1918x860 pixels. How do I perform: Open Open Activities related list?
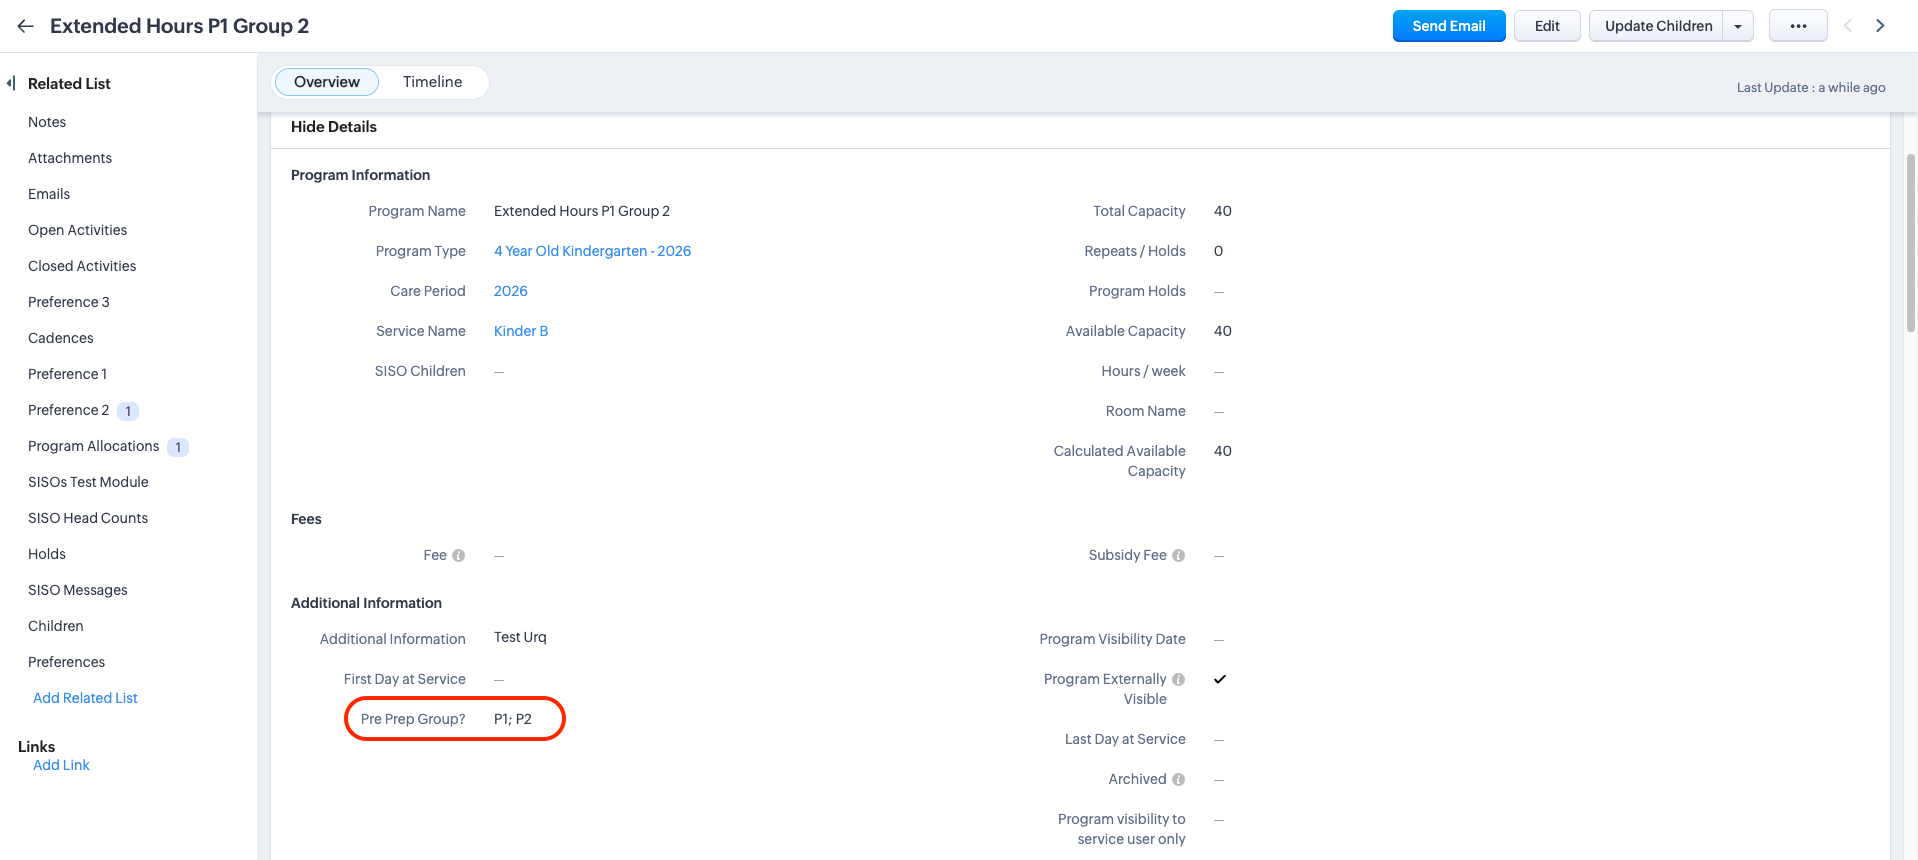(x=78, y=230)
